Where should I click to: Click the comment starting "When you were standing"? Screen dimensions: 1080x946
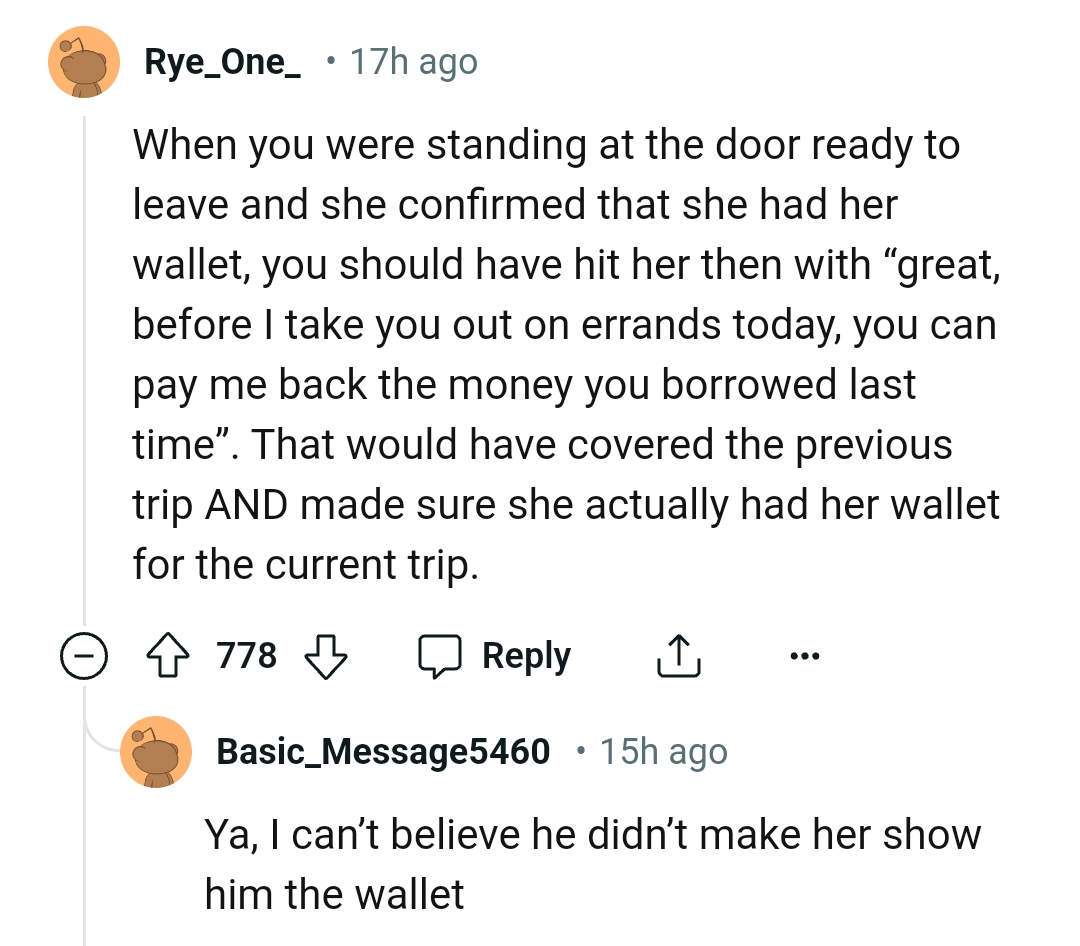point(546,146)
